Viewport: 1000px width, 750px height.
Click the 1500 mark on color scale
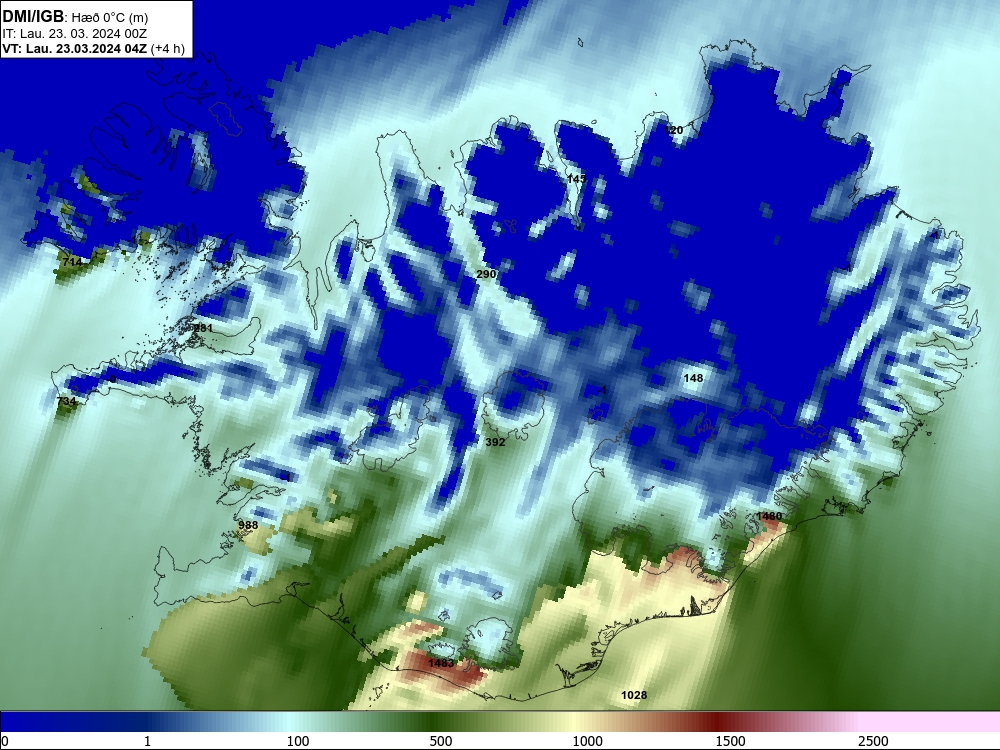point(730,741)
